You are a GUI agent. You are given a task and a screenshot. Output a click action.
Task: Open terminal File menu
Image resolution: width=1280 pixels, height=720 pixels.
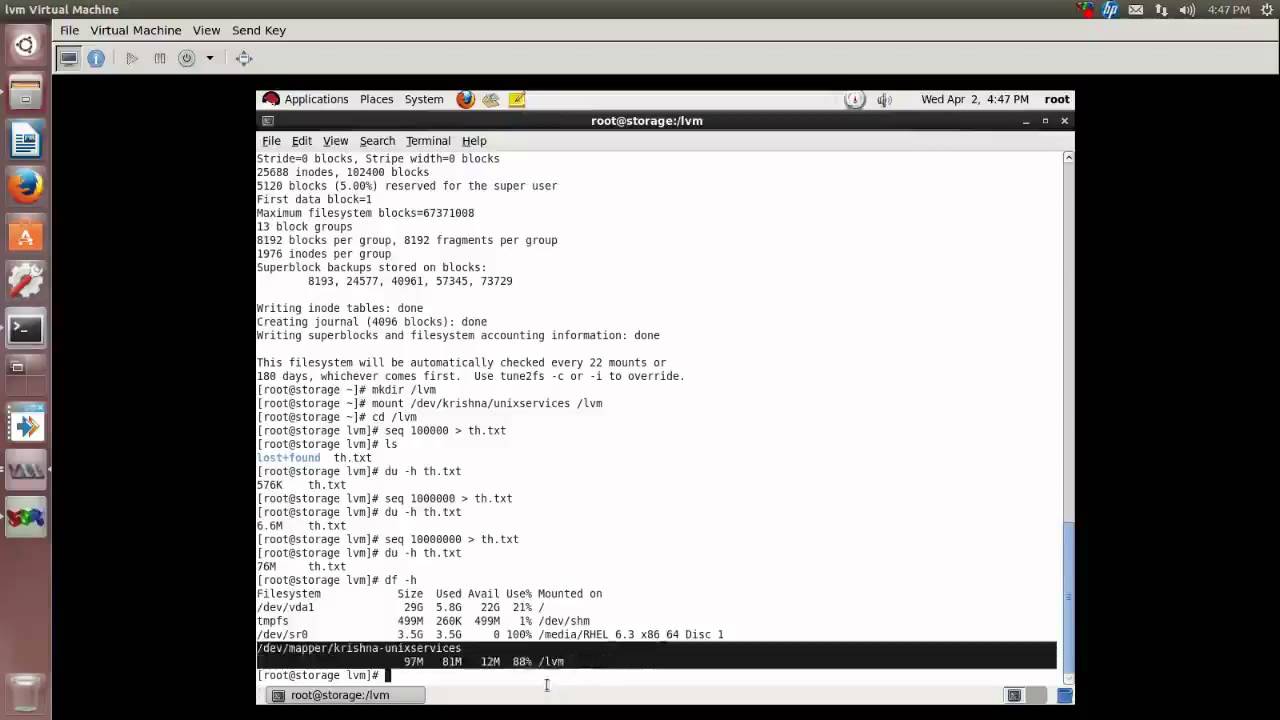click(x=271, y=141)
